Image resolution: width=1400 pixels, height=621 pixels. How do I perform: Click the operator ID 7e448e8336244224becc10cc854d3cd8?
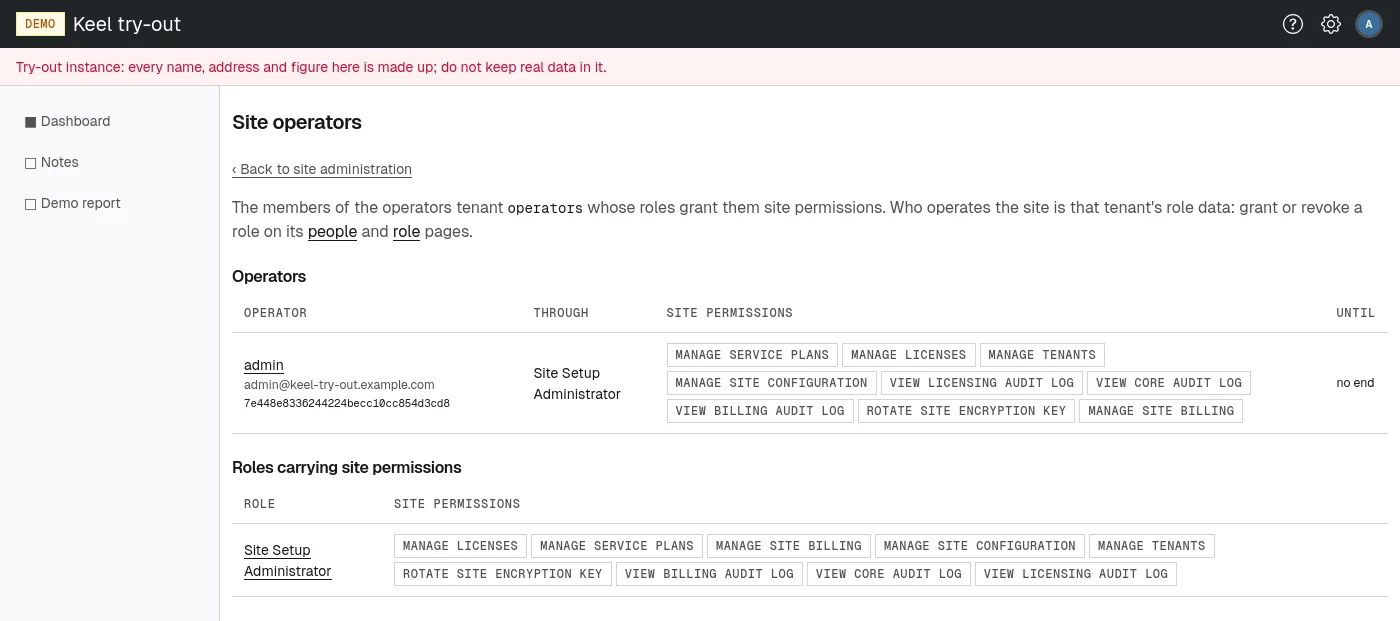point(347,403)
